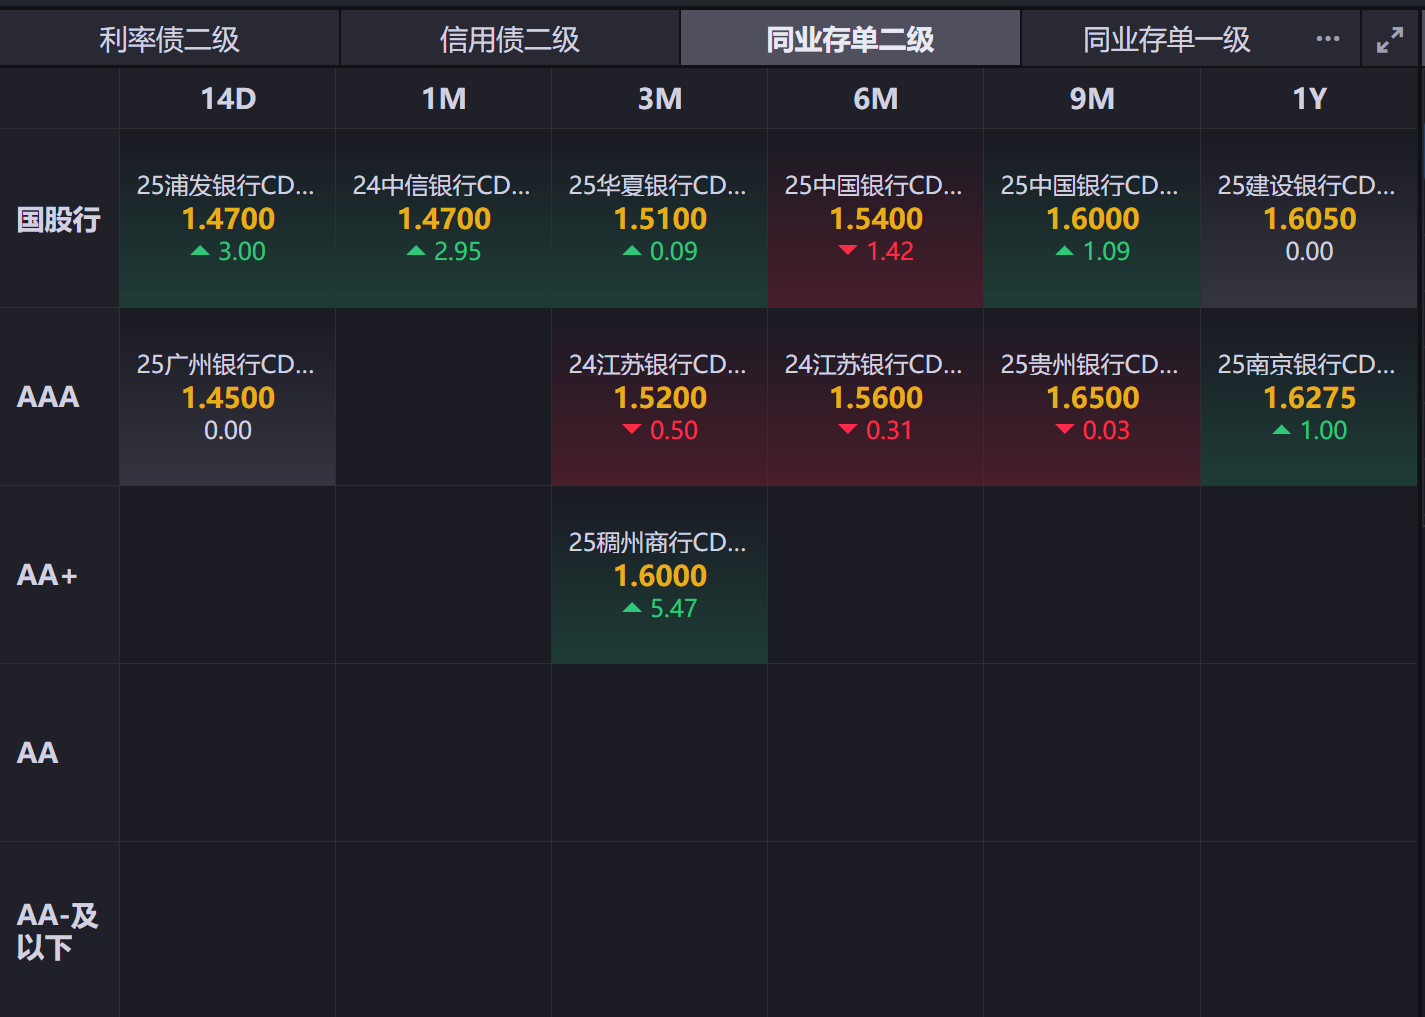Click the 1M column header
Screen dimensions: 1425x1017
point(444,98)
